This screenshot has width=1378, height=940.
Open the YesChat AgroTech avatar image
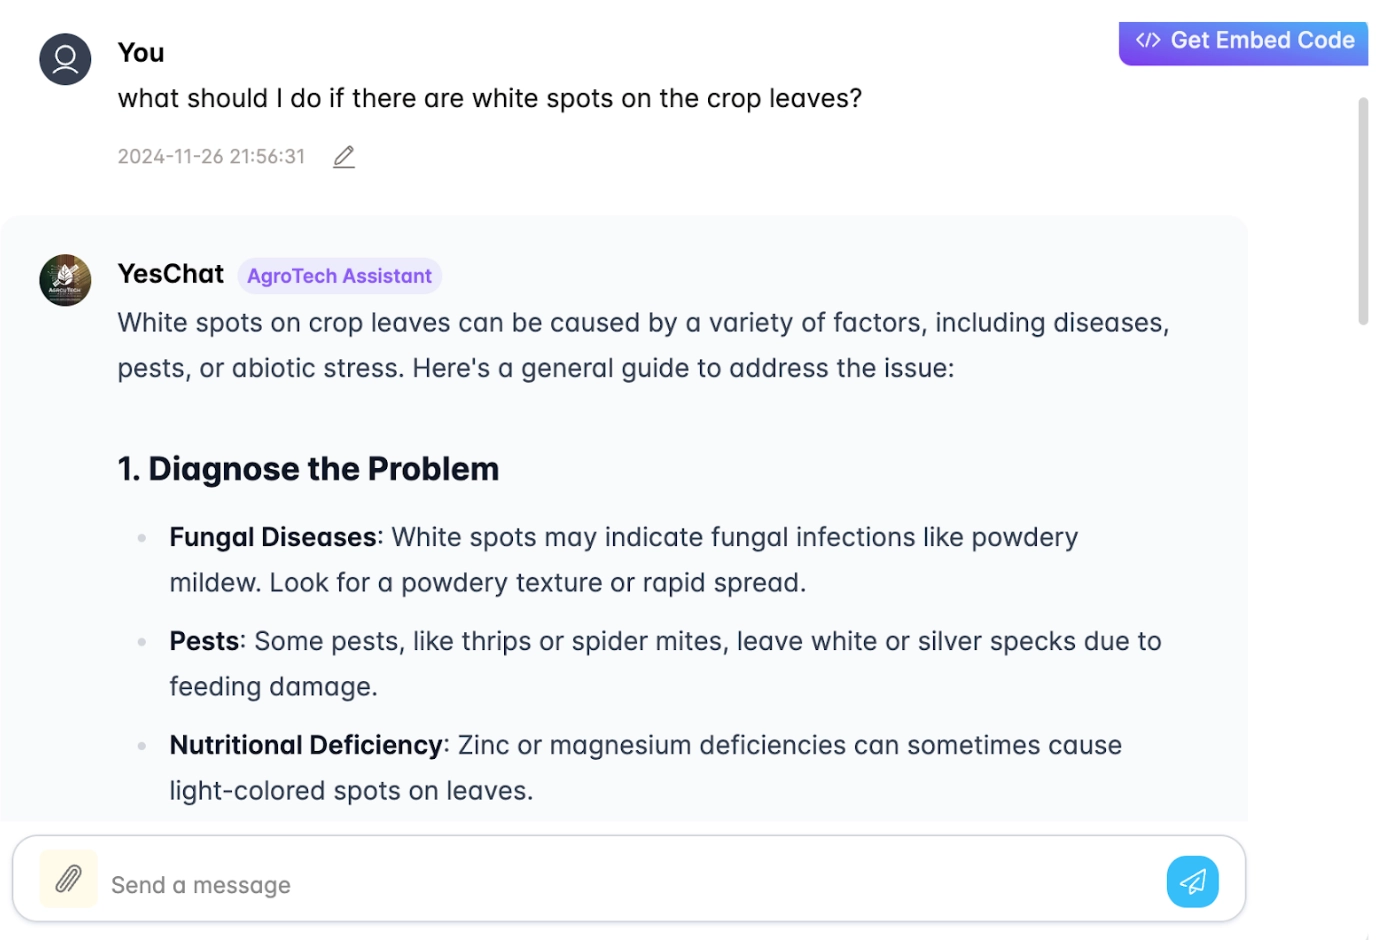pyautogui.click(x=65, y=280)
